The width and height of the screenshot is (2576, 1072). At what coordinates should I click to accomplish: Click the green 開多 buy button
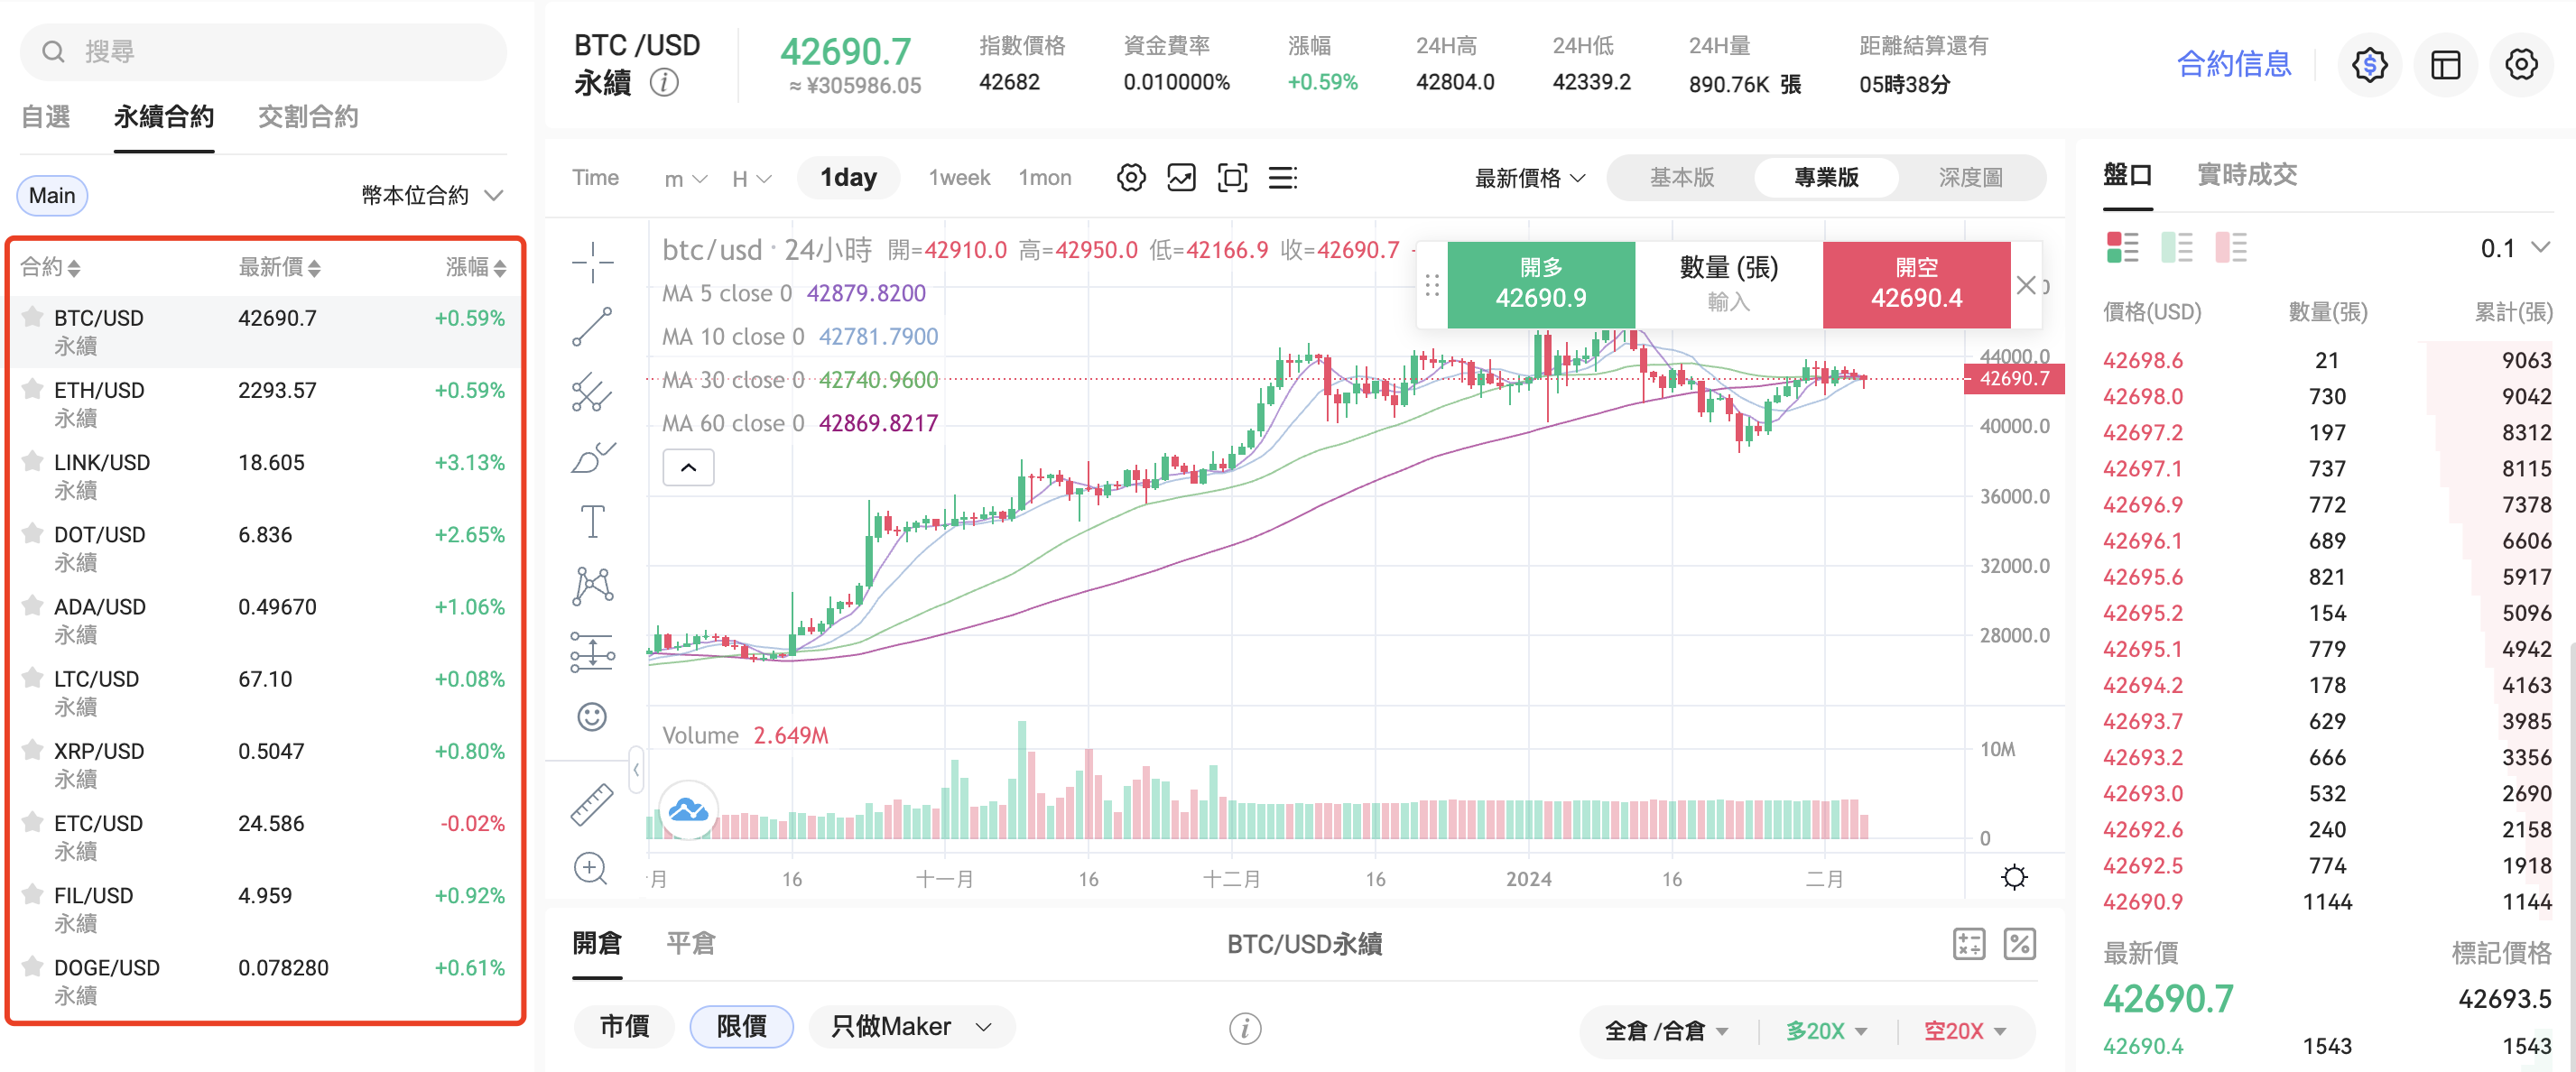click(1540, 284)
